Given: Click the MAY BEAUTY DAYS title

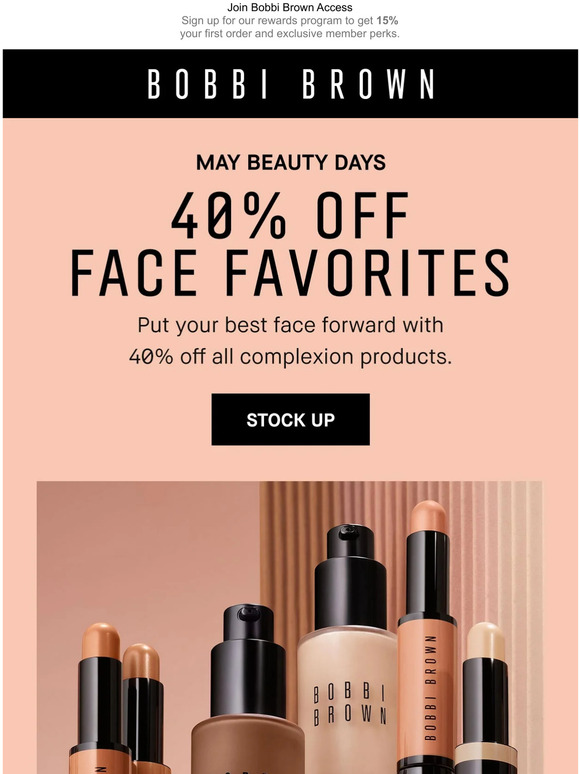Looking at the screenshot, I should [x=291, y=162].
